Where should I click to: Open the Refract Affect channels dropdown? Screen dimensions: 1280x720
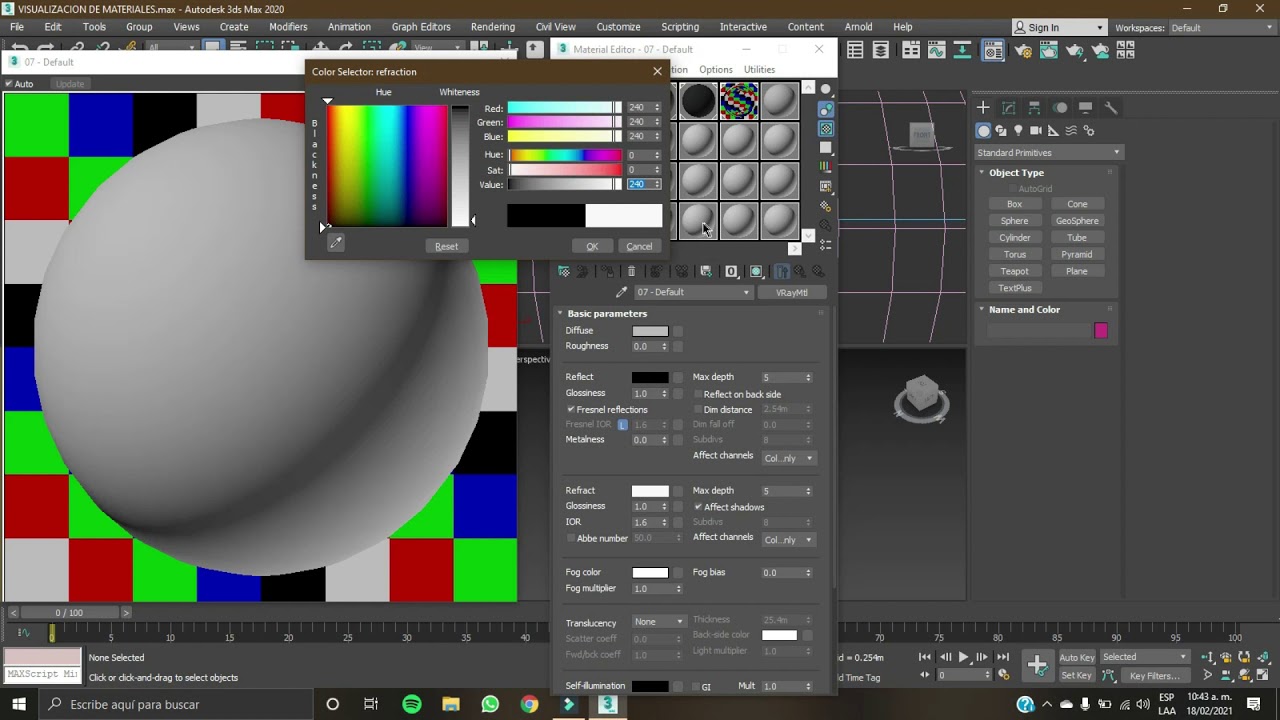point(789,540)
